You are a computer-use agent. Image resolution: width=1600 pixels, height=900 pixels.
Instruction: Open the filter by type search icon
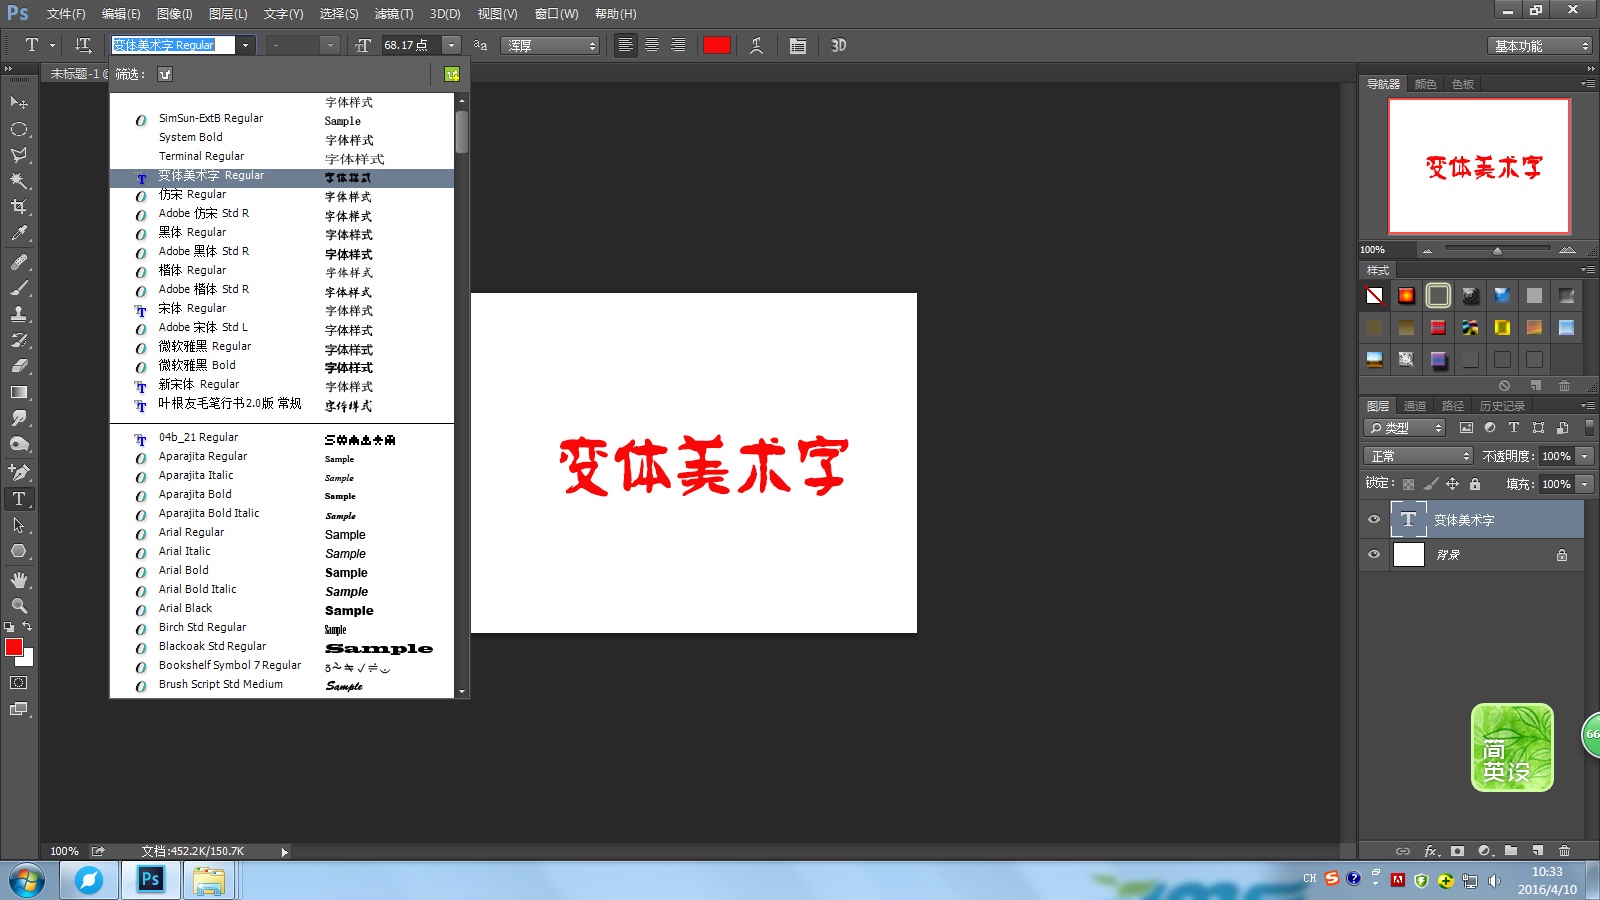coord(165,73)
